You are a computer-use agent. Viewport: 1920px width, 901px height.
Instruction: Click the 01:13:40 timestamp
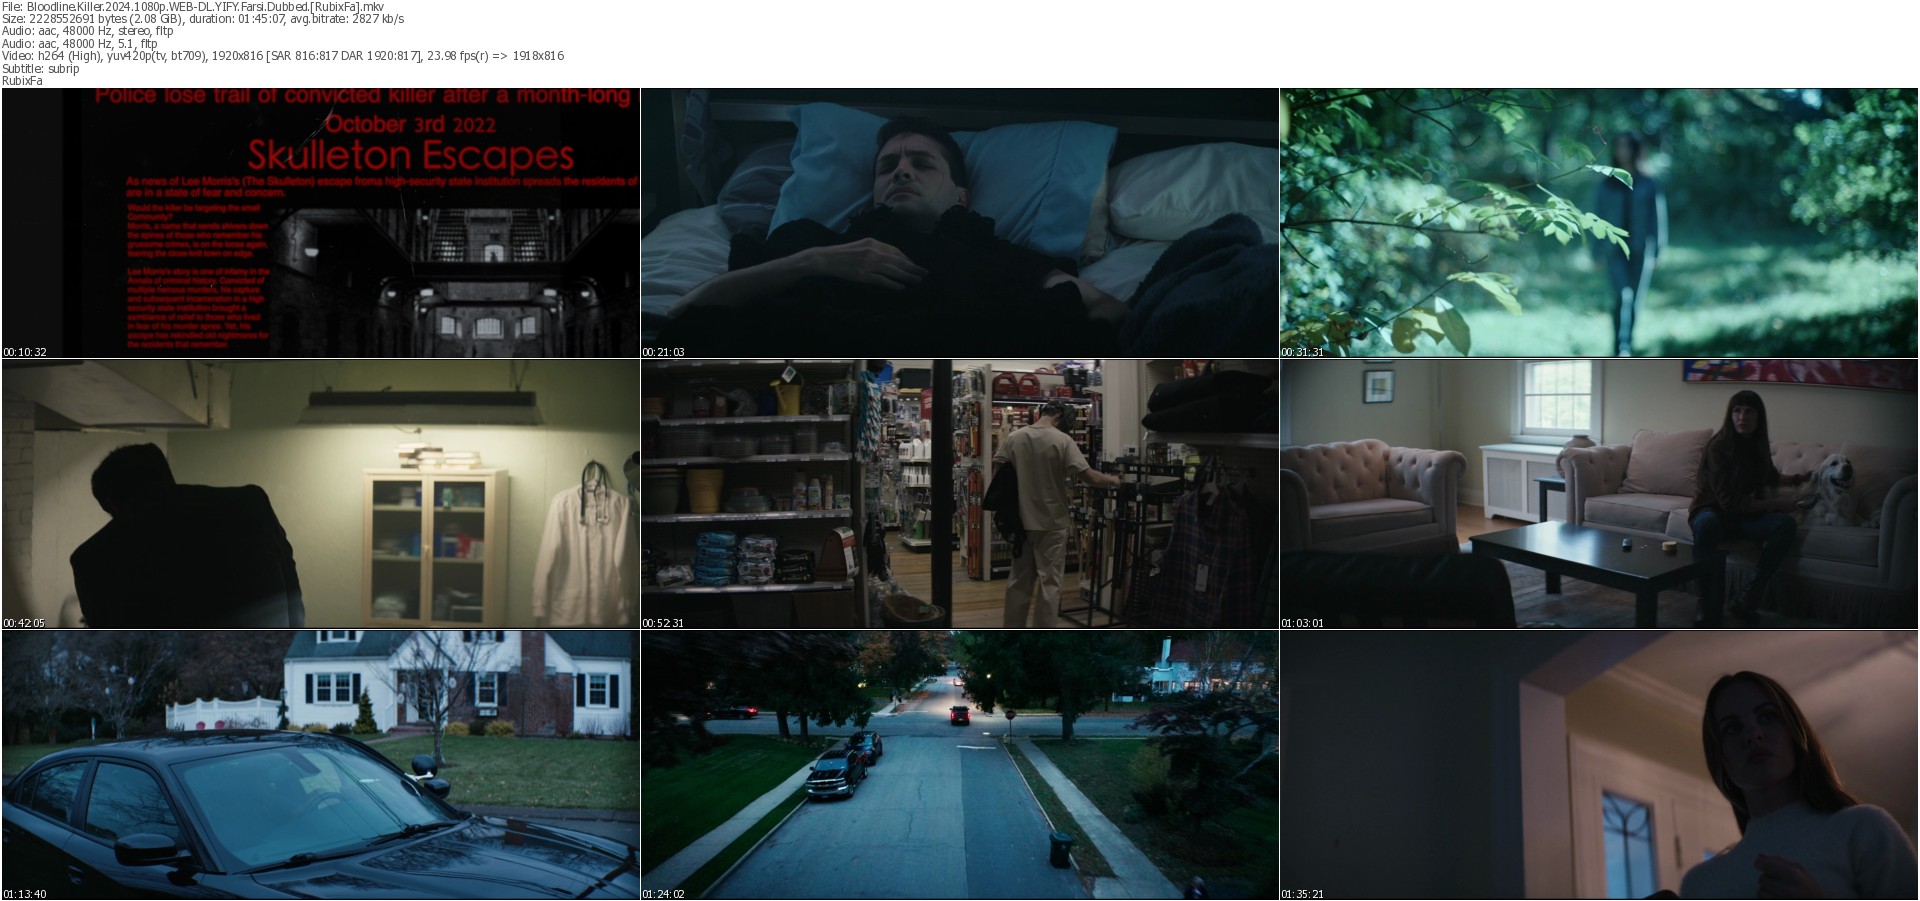coord(25,894)
